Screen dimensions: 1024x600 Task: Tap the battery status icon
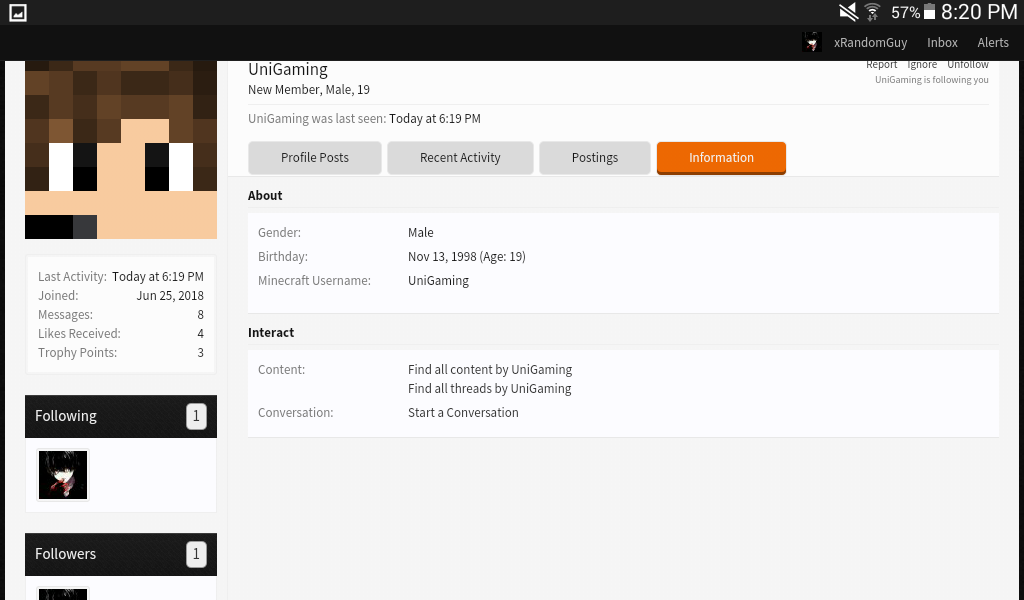929,12
